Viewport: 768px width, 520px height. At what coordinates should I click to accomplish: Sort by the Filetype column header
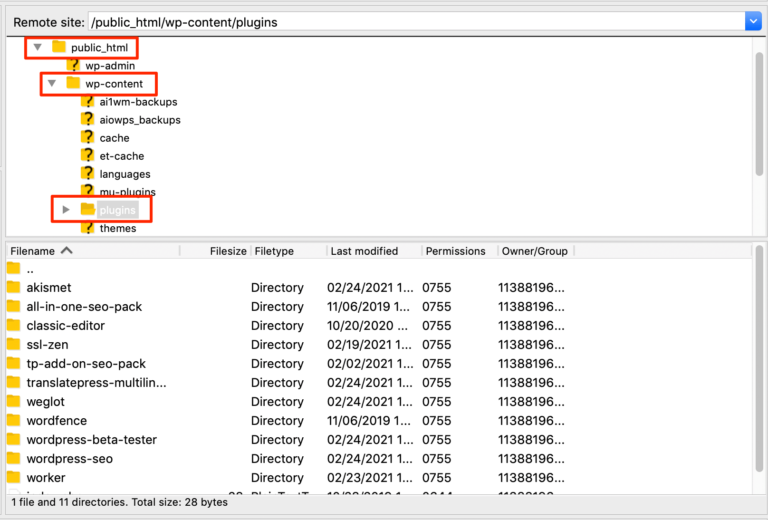pos(274,251)
